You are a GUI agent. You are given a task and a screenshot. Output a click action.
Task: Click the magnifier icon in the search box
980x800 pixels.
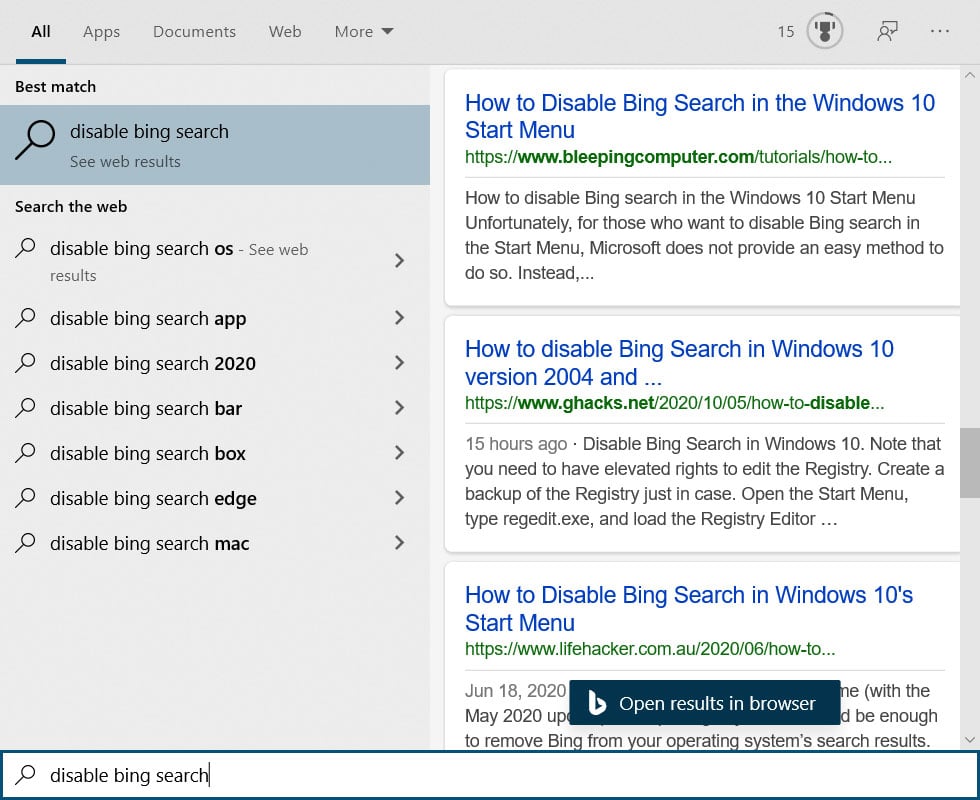(27, 775)
